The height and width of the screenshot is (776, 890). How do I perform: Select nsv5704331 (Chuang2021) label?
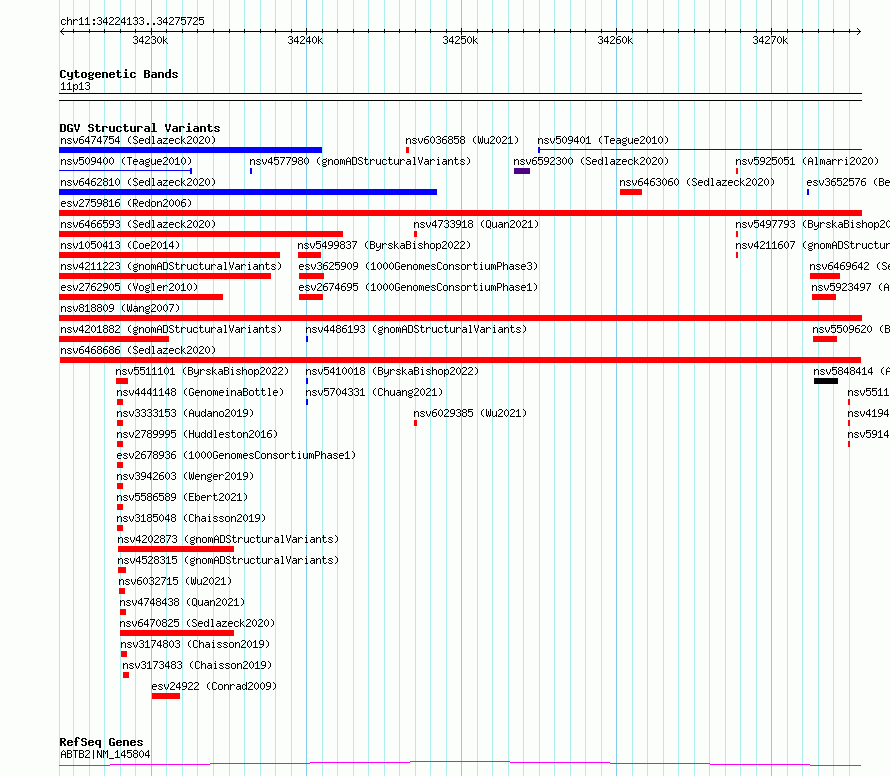pyautogui.click(x=373, y=392)
